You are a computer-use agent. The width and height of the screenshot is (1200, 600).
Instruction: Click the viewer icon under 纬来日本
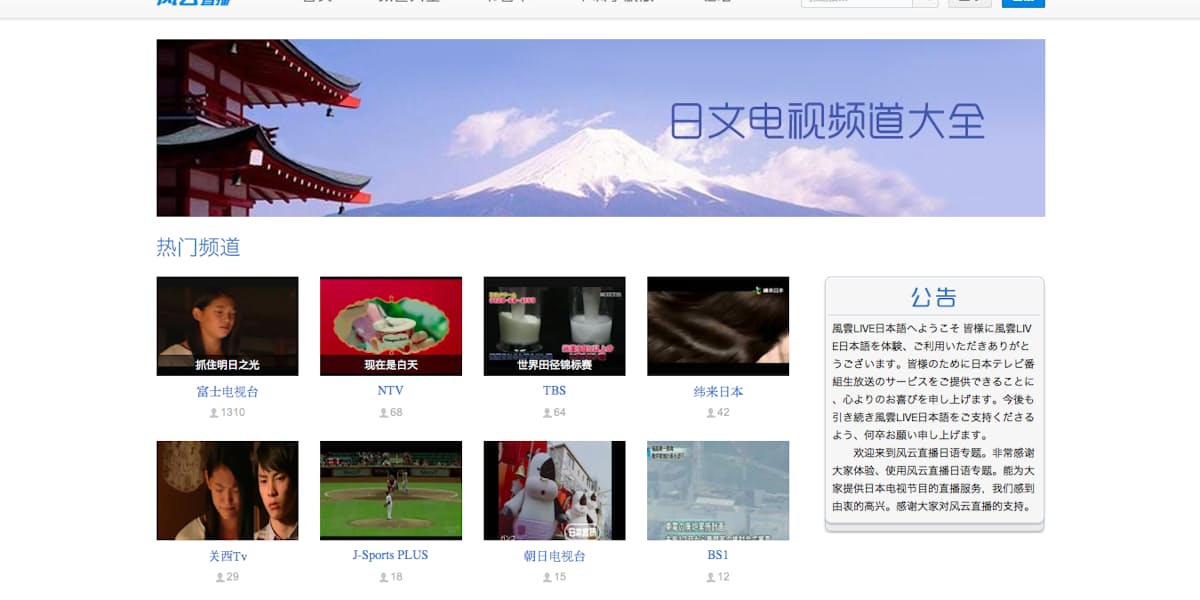coord(711,413)
